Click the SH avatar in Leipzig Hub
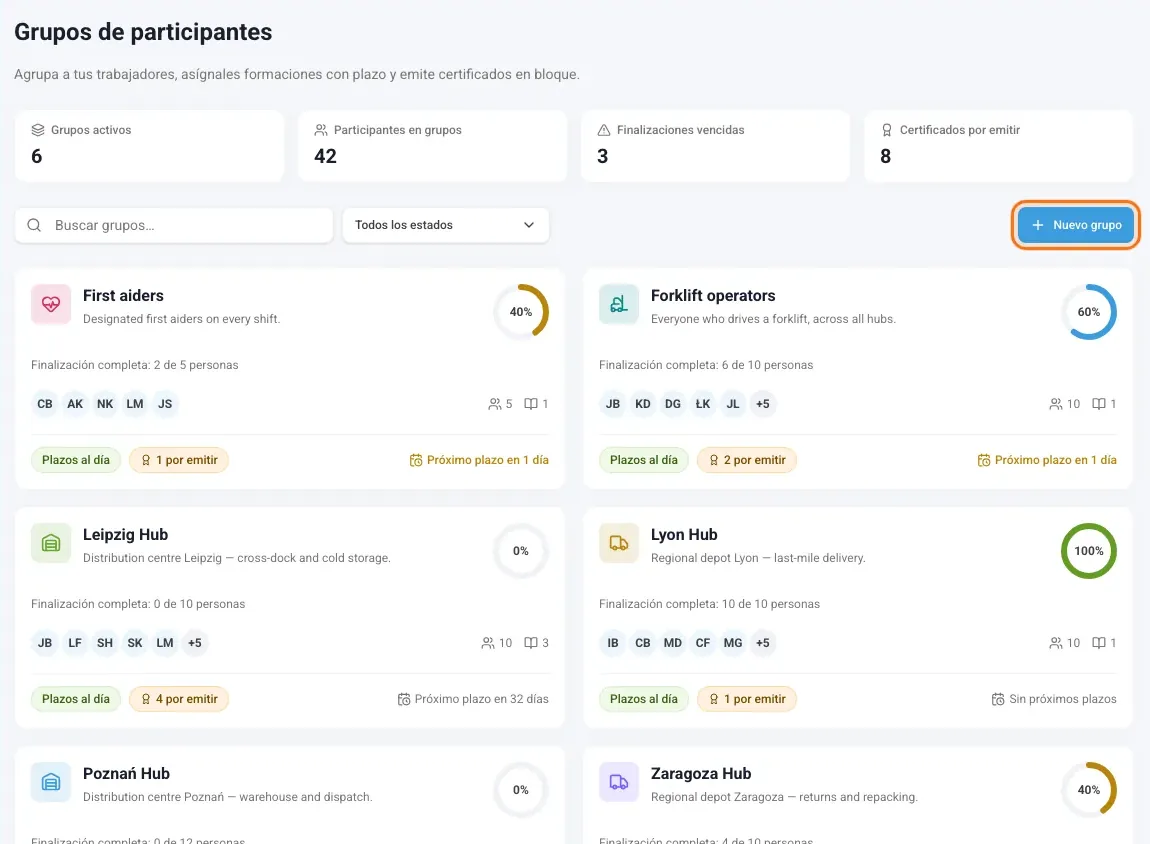Image resolution: width=1150 pixels, height=844 pixels. [x=105, y=643]
